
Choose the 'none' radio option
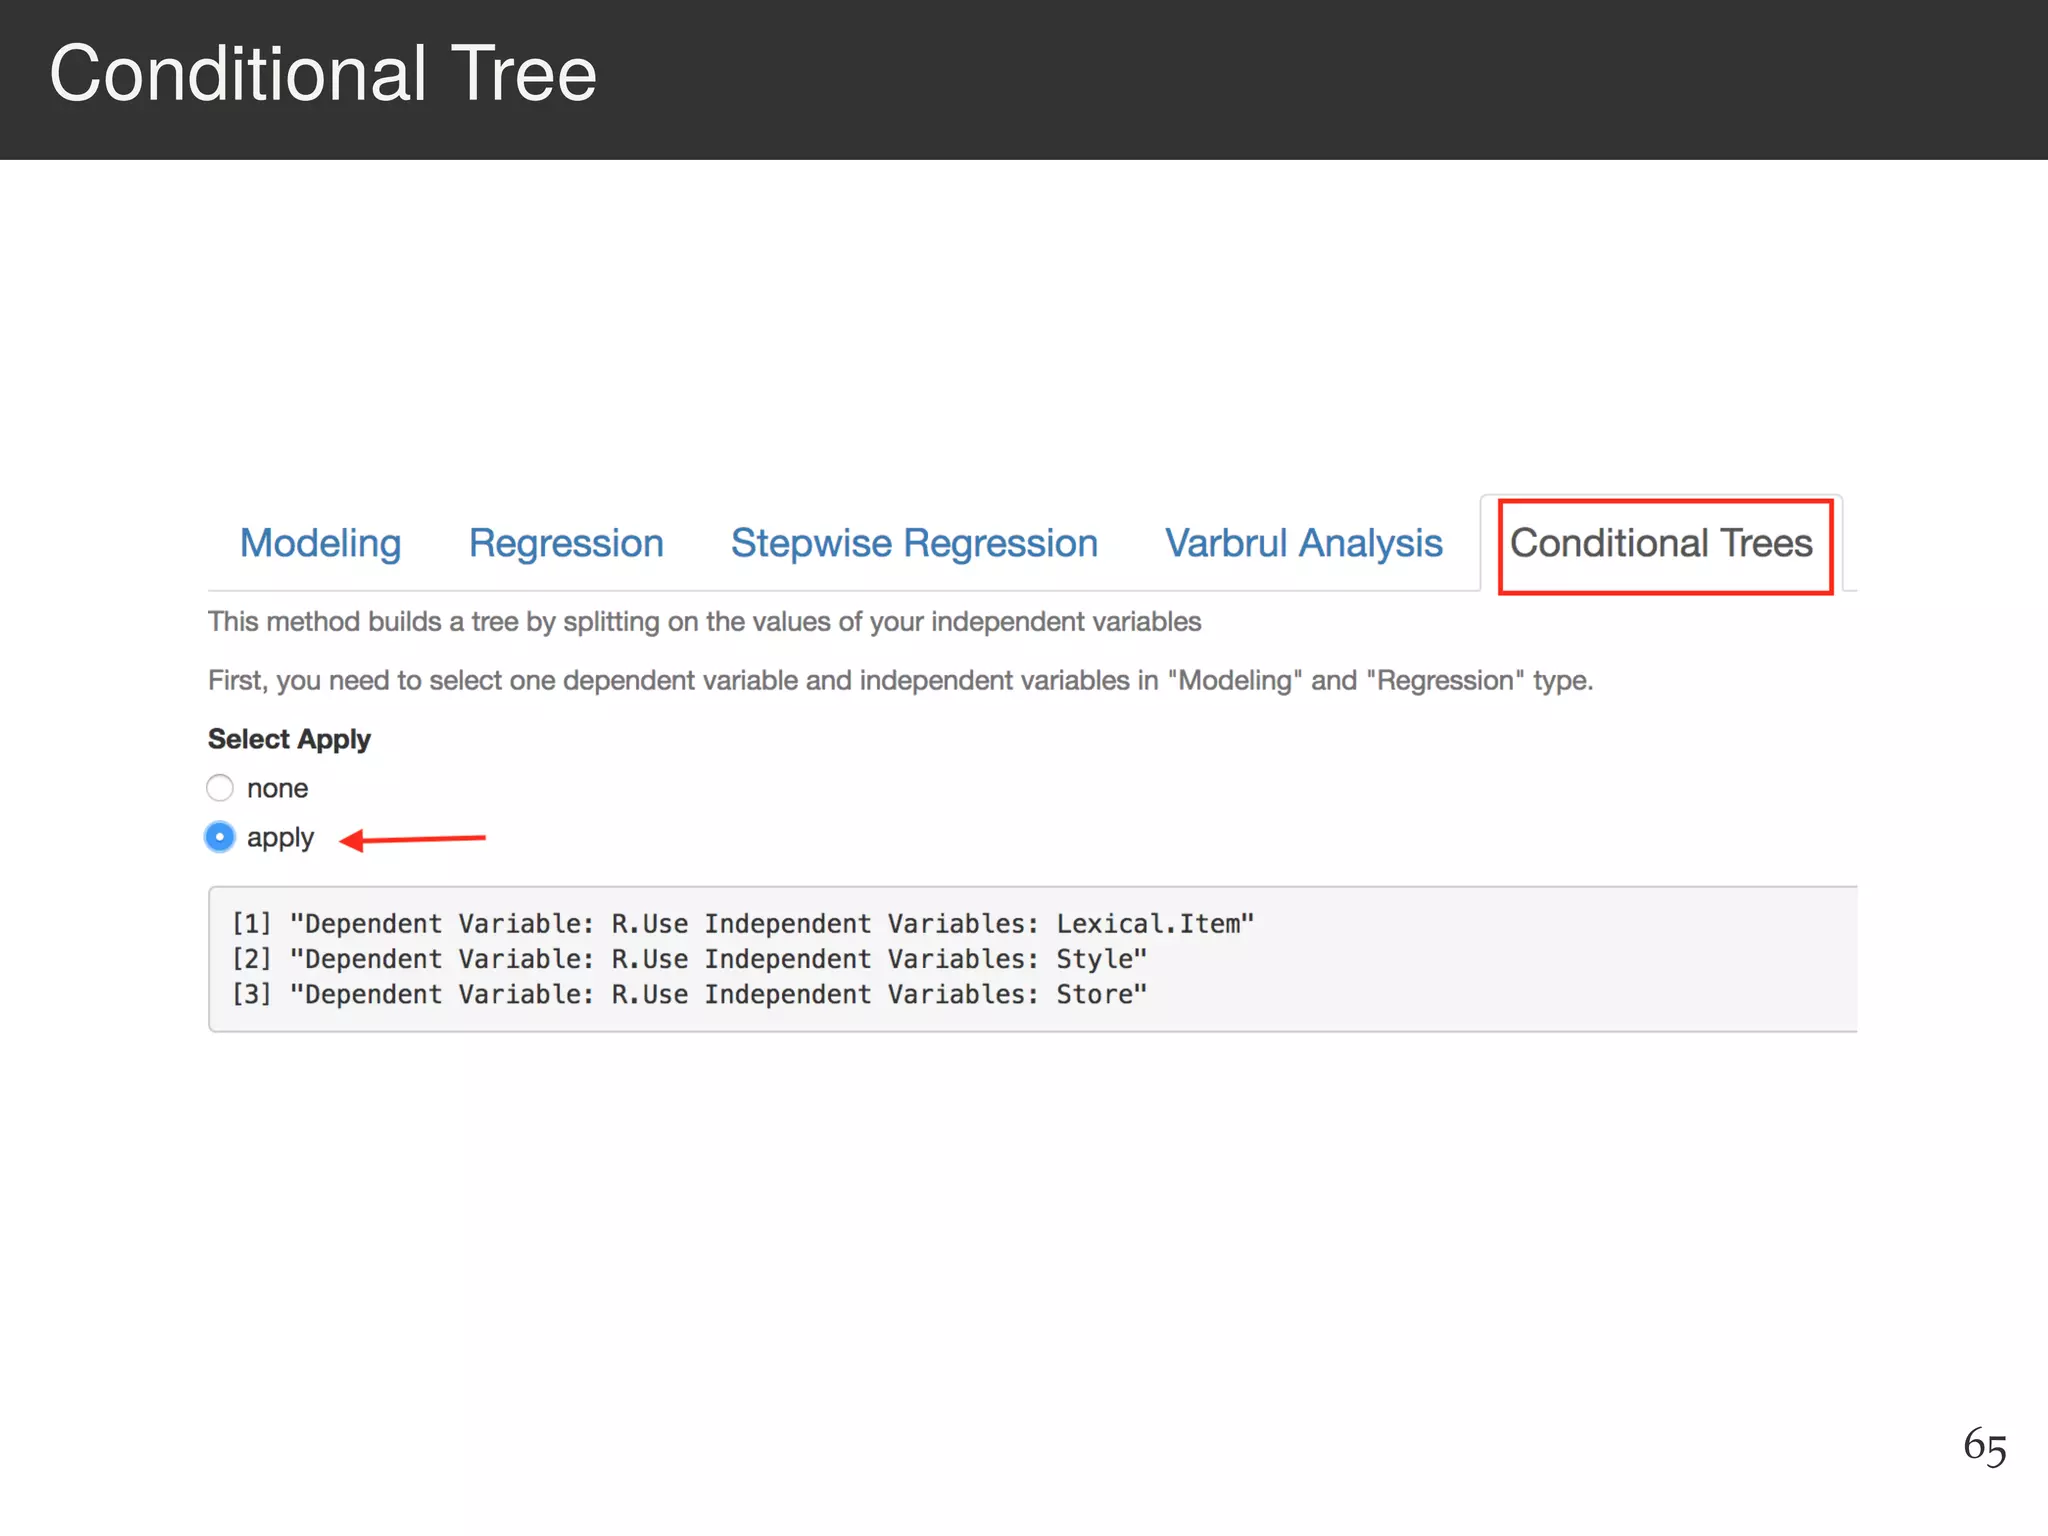point(220,788)
